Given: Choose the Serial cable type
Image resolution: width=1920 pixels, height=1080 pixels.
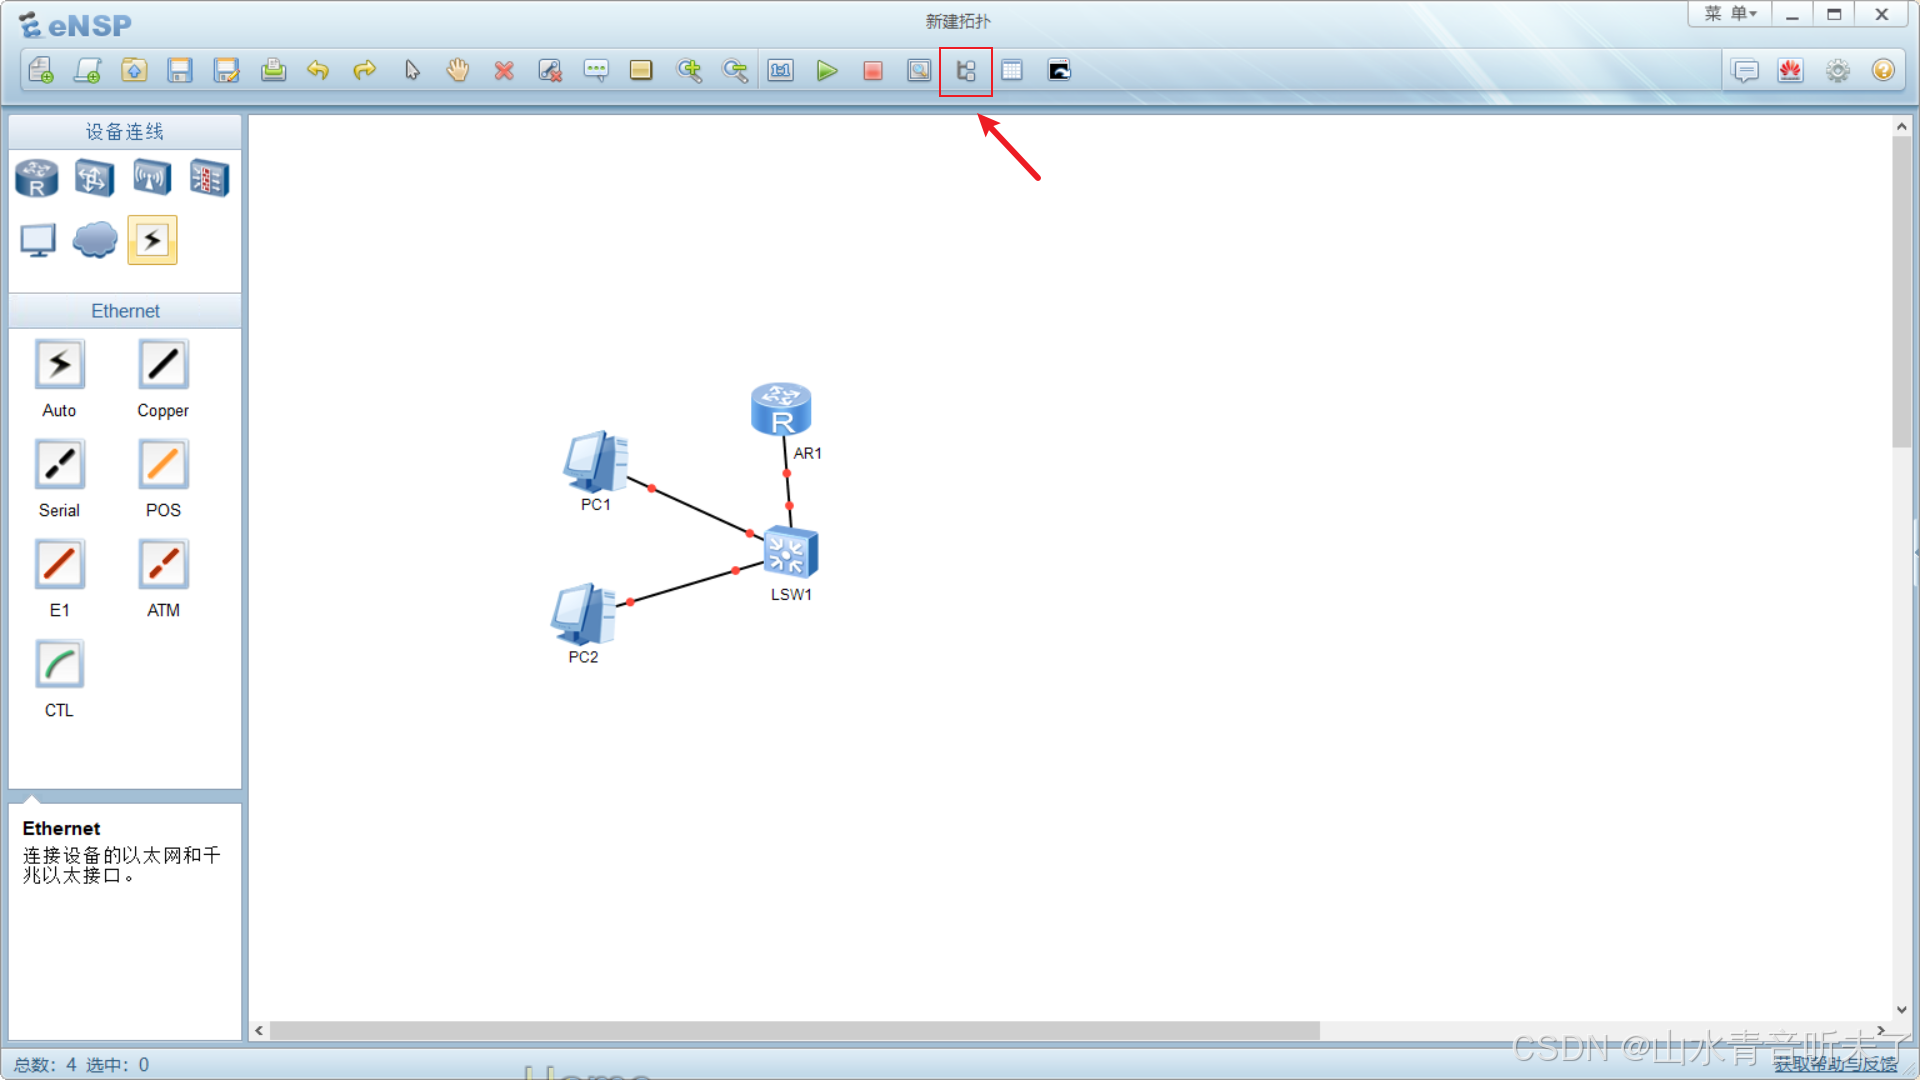Looking at the screenshot, I should 59,465.
